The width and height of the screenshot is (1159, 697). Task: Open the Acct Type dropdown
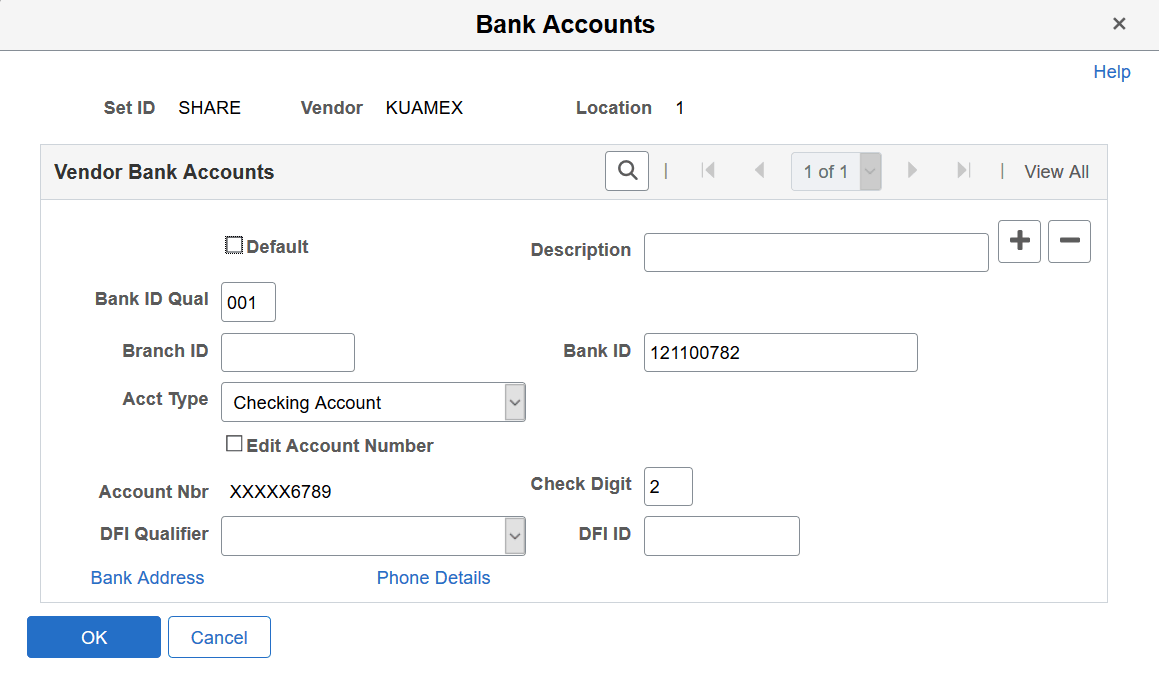click(x=514, y=402)
